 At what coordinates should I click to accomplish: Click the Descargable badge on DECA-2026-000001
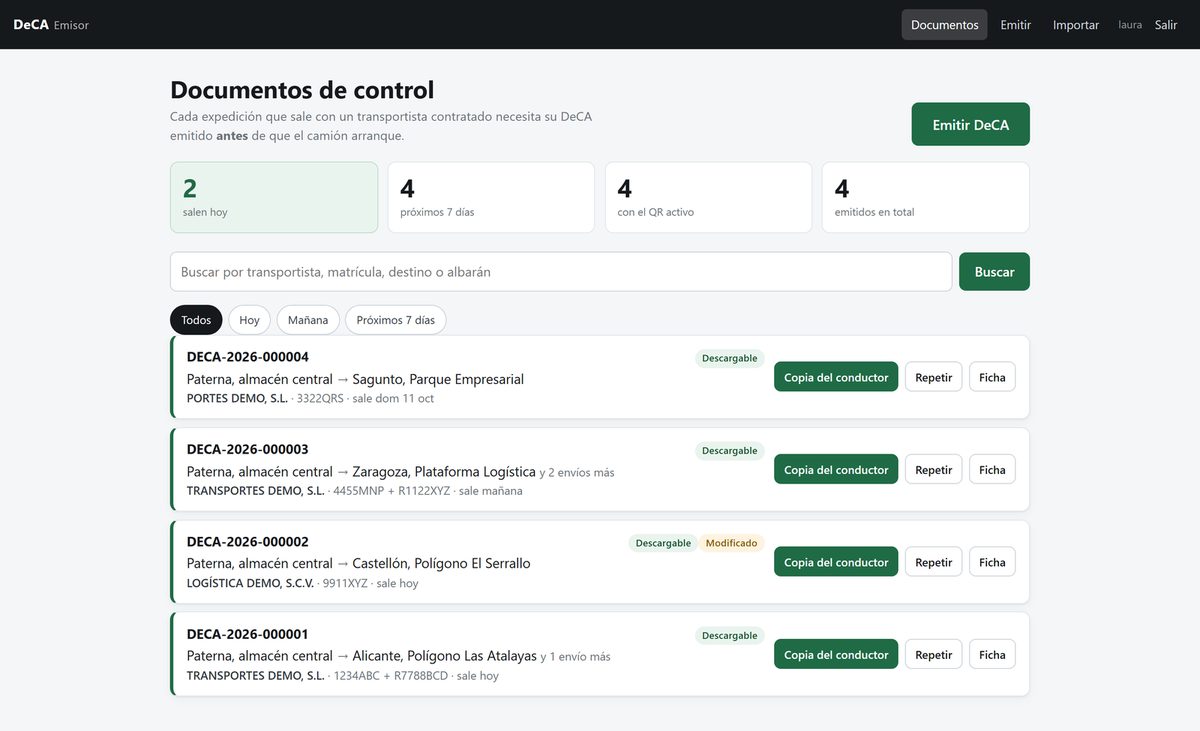pos(730,636)
